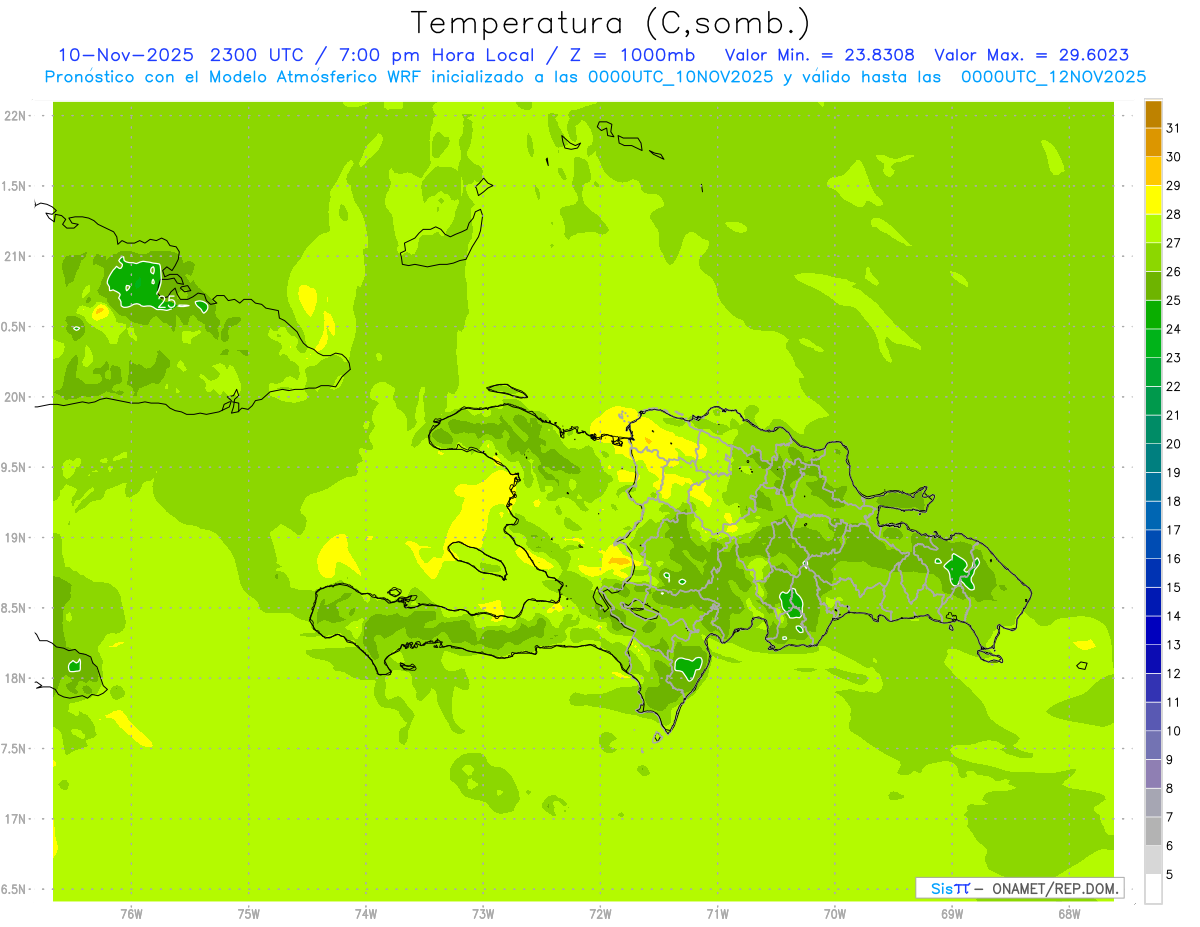The image size is (1200, 927).
Task: Click the legend swatch between 26 and 27
Action: (x=1153, y=257)
